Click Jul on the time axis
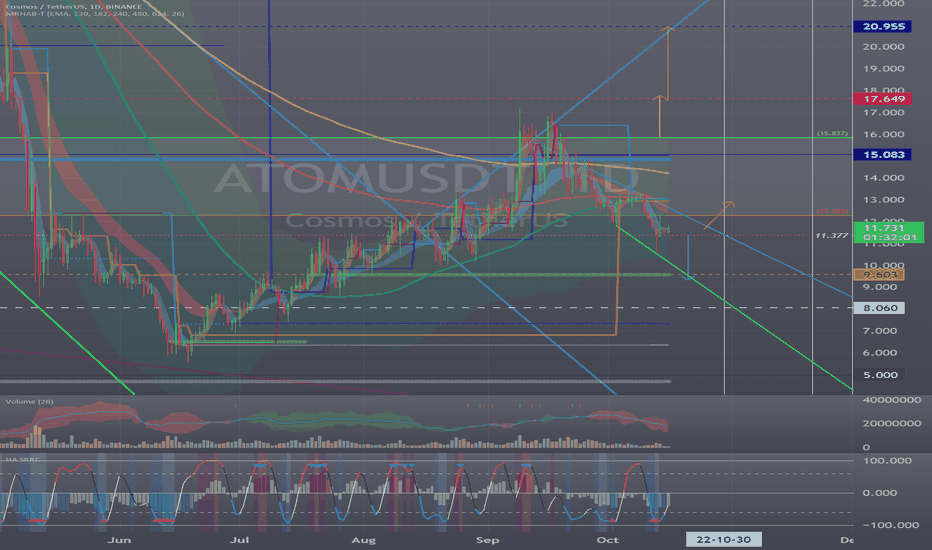 coord(239,540)
